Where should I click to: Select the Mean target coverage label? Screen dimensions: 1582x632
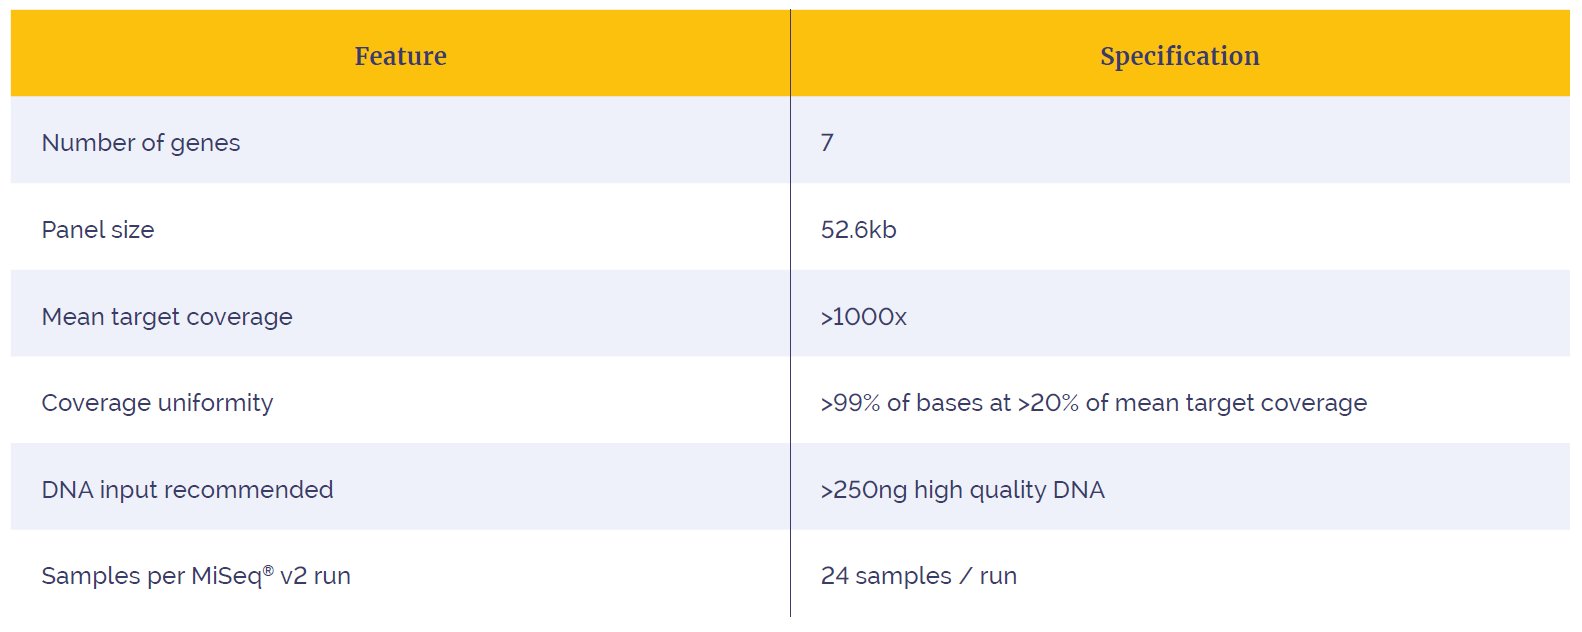pos(167,317)
